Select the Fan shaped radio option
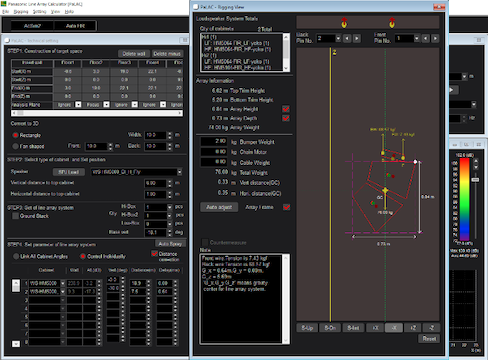Screen dimensions: 488x360 point(15,146)
